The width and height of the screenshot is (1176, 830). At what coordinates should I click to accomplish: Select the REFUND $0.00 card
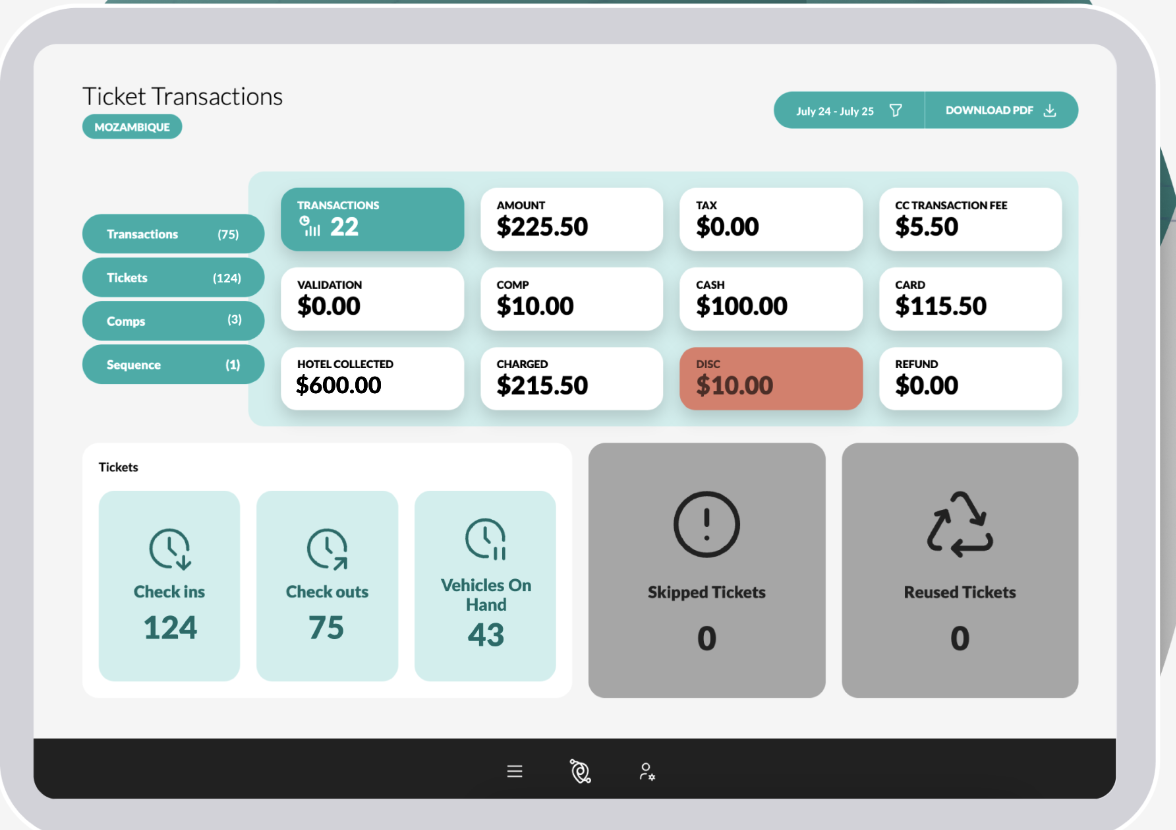970,379
